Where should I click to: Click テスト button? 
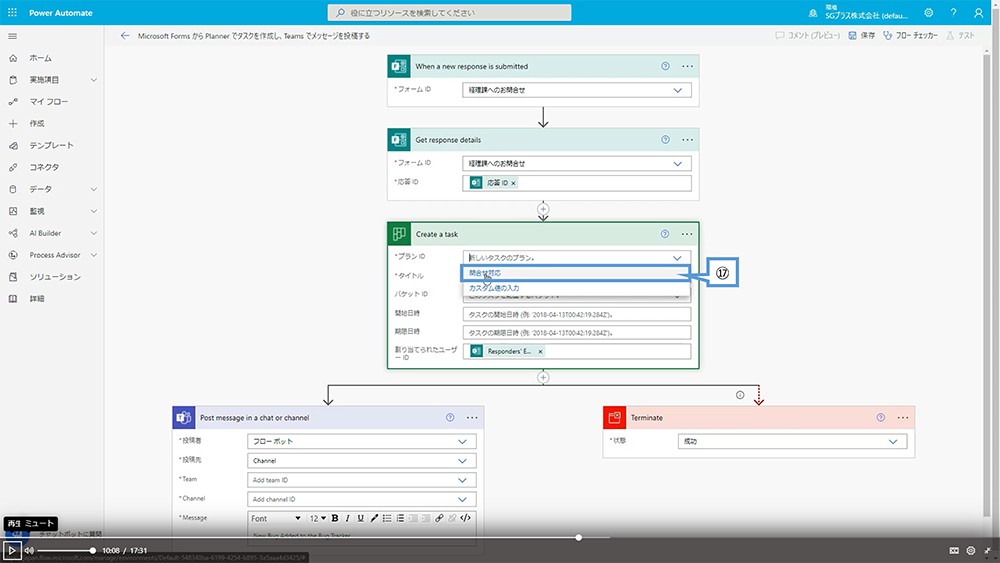[x=960, y=36]
